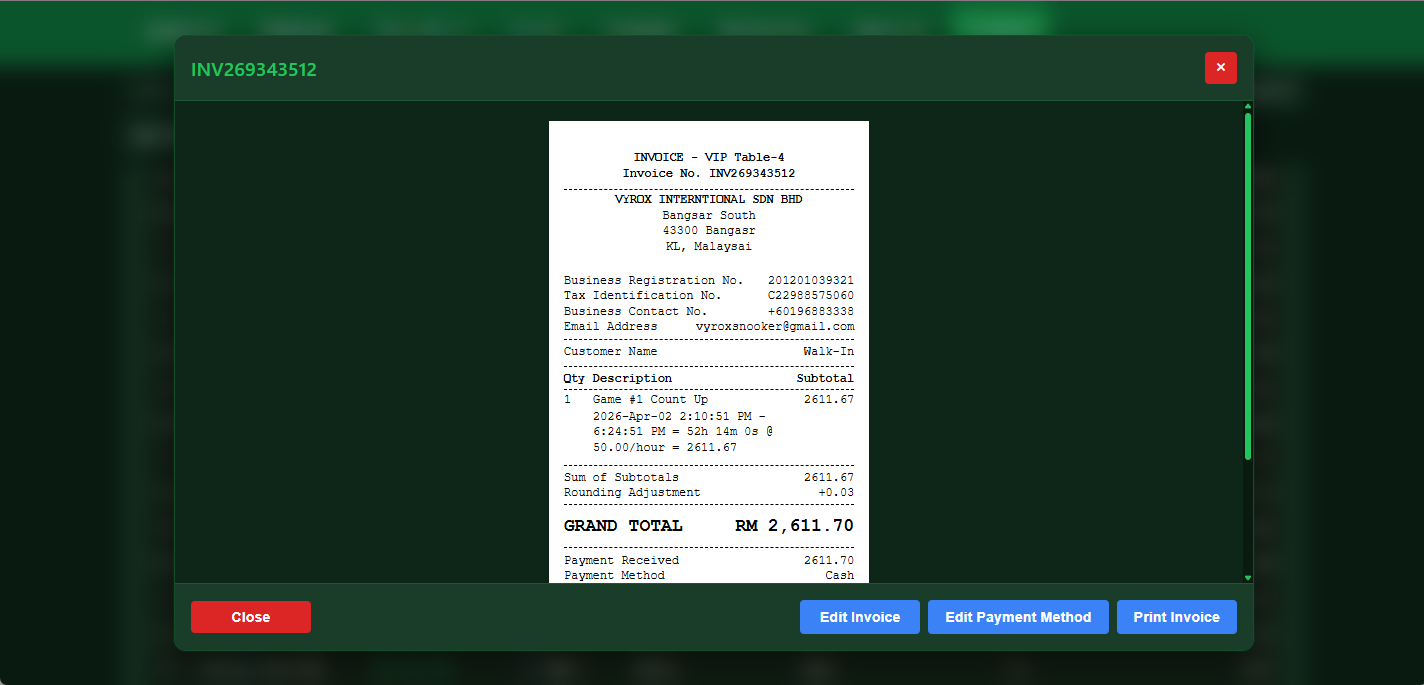The width and height of the screenshot is (1424, 685).
Task: Click the VYROX INTERNTIONAL SDN BHD header
Action: click(708, 198)
